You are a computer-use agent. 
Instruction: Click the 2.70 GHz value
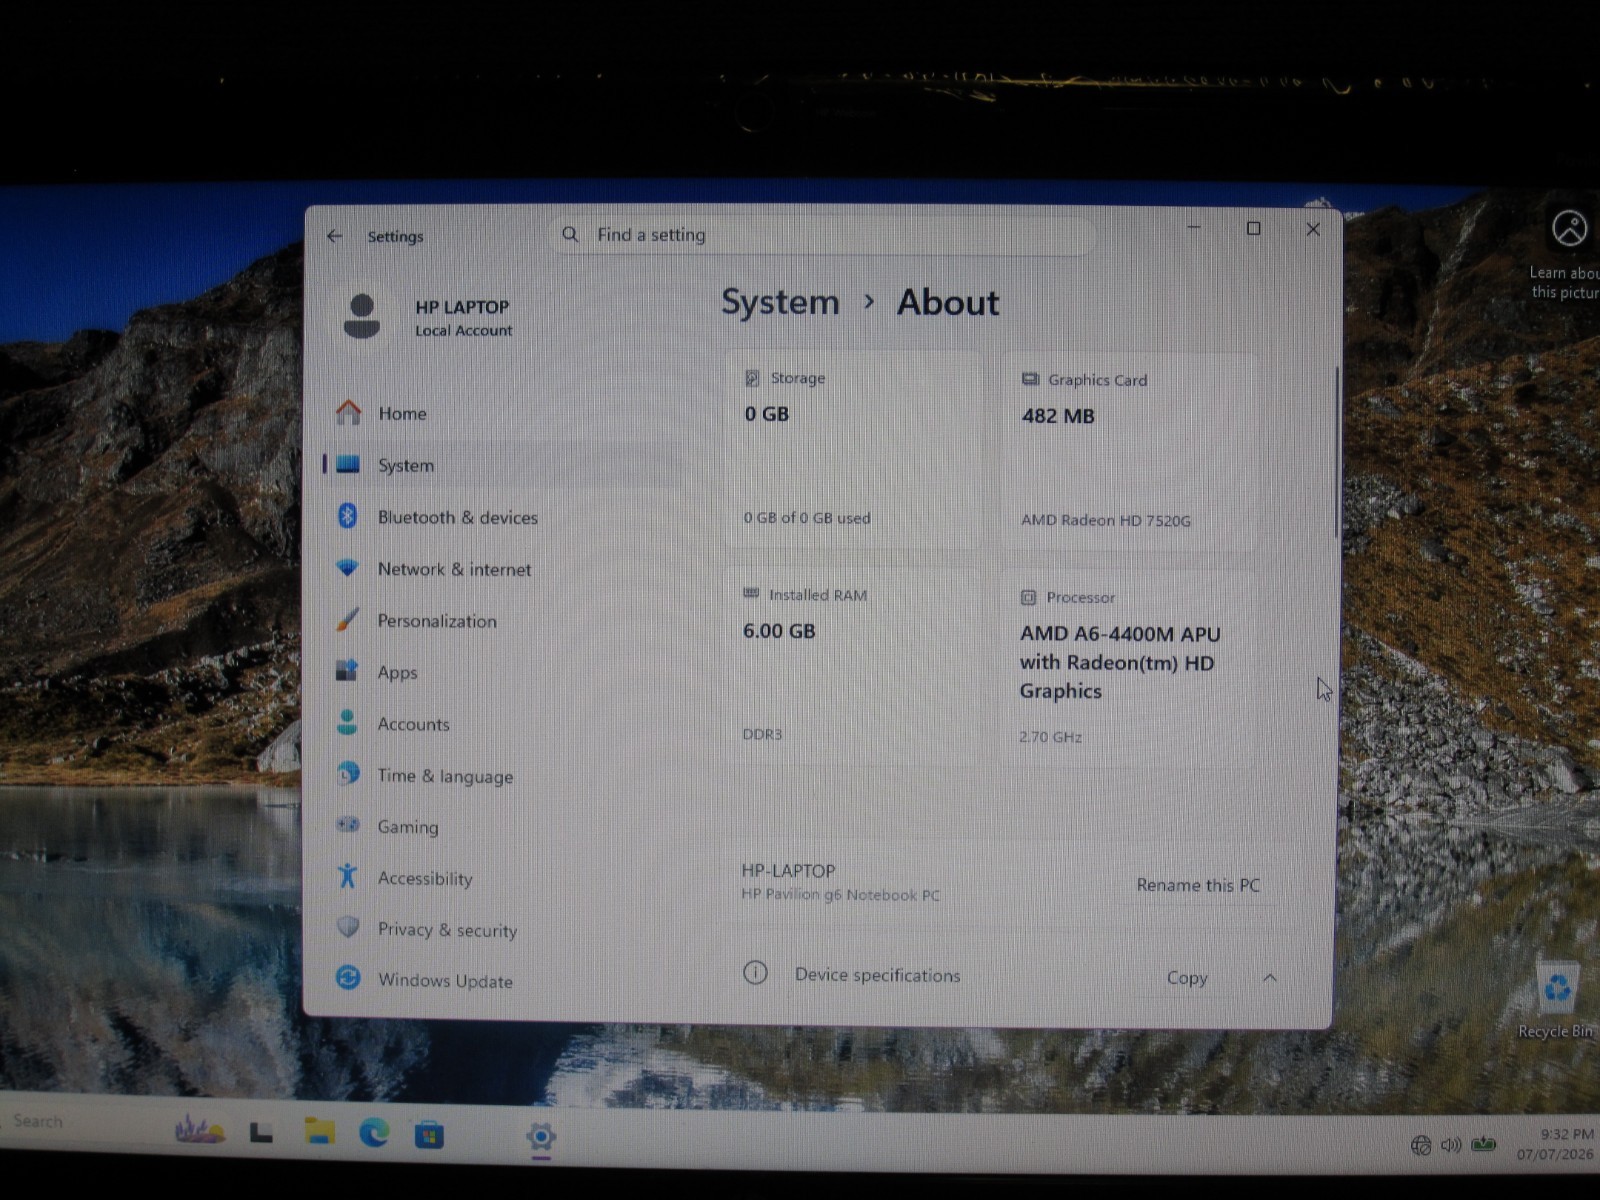coord(1050,737)
